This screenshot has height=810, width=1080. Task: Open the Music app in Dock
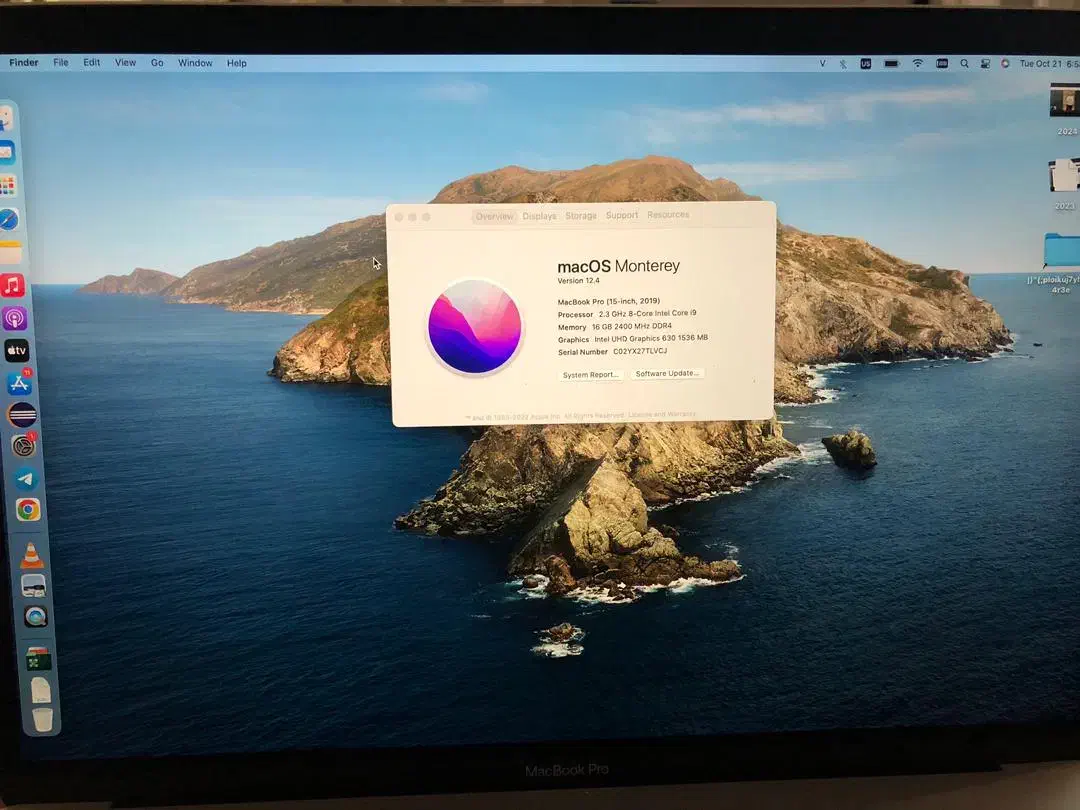12,285
